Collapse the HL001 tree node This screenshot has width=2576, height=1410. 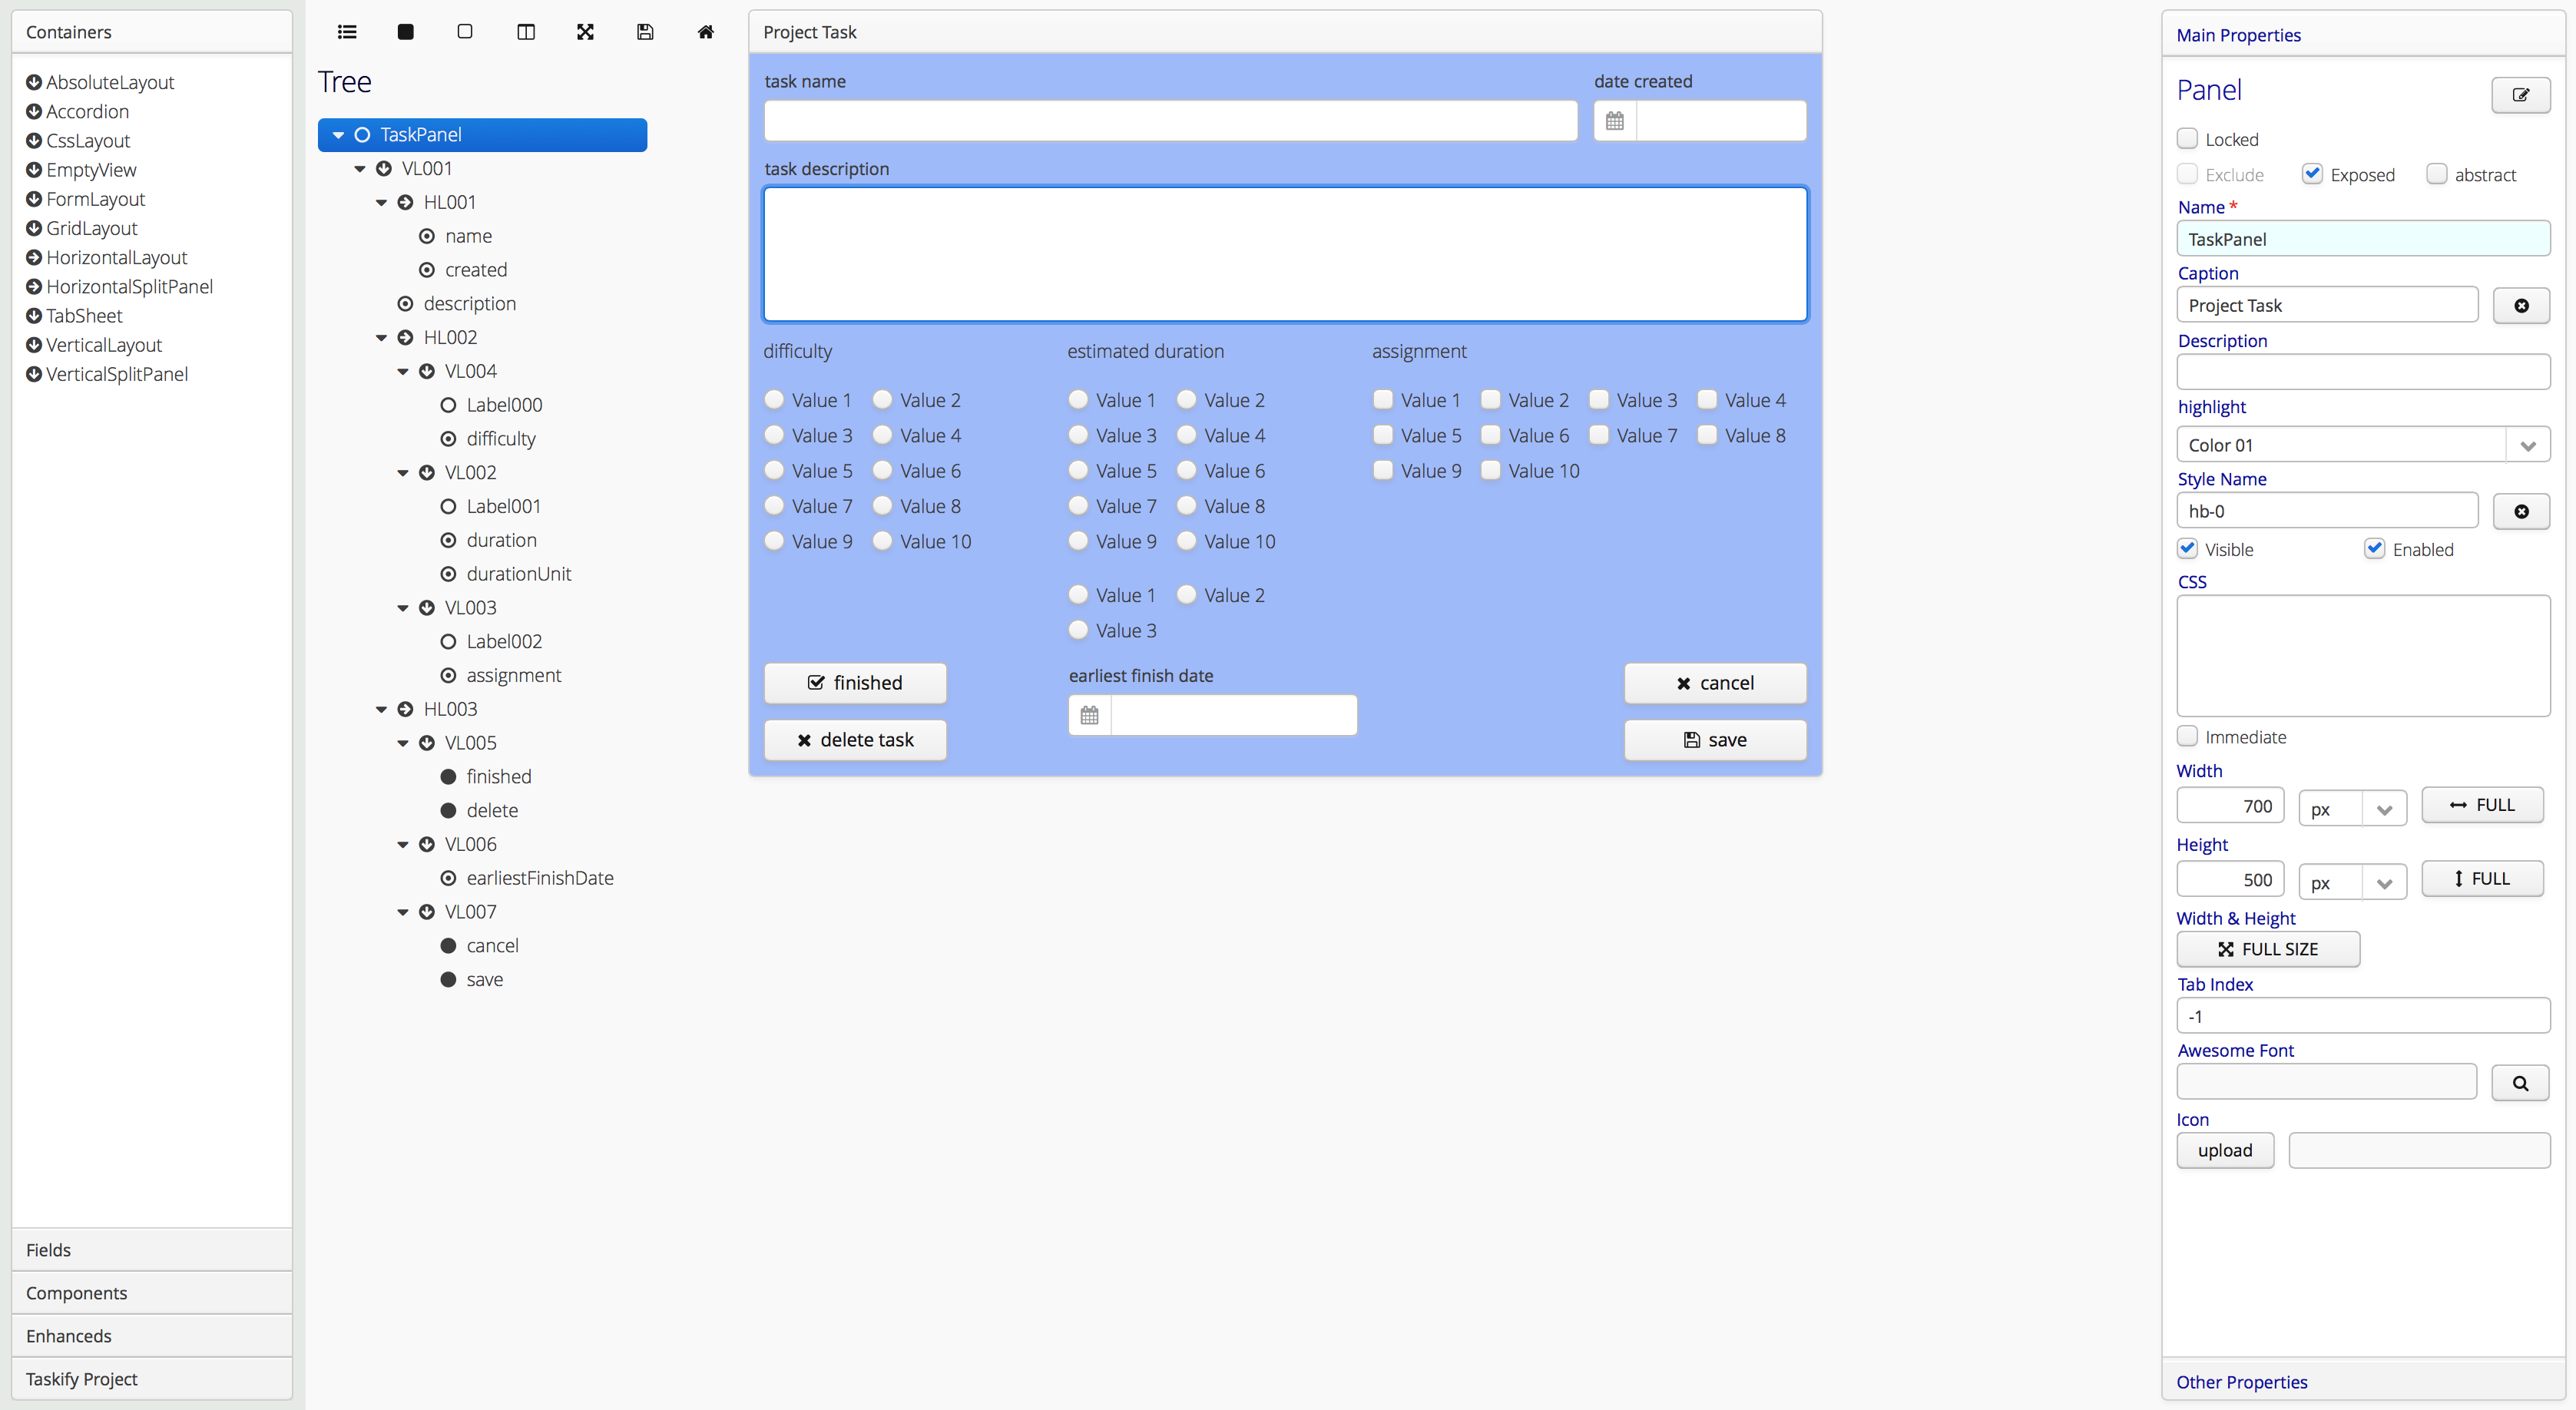(x=381, y=203)
